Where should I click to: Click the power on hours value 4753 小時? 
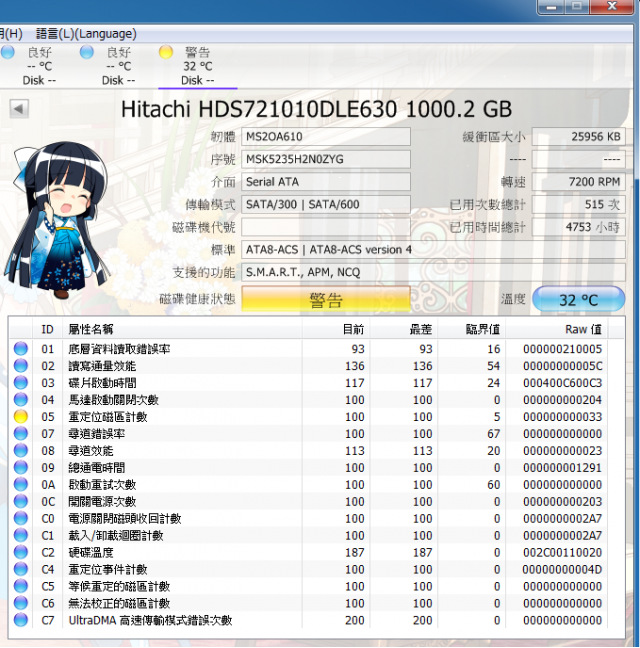pyautogui.click(x=578, y=227)
